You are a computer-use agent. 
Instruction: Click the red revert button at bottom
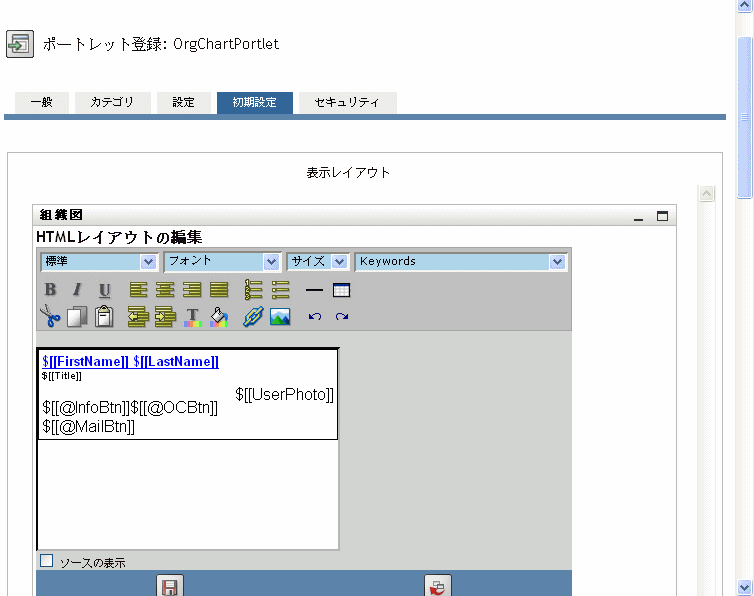pyautogui.click(x=438, y=585)
